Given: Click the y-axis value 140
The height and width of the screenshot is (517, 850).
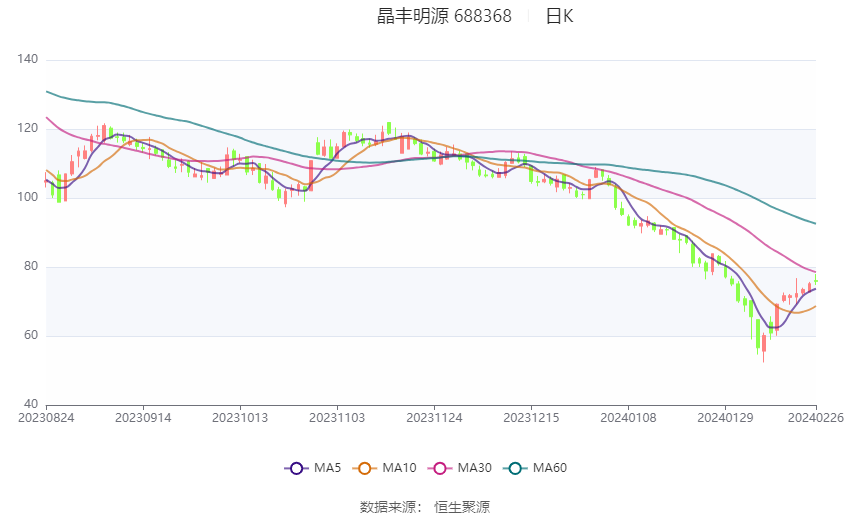Looking at the screenshot, I should click(x=28, y=59).
